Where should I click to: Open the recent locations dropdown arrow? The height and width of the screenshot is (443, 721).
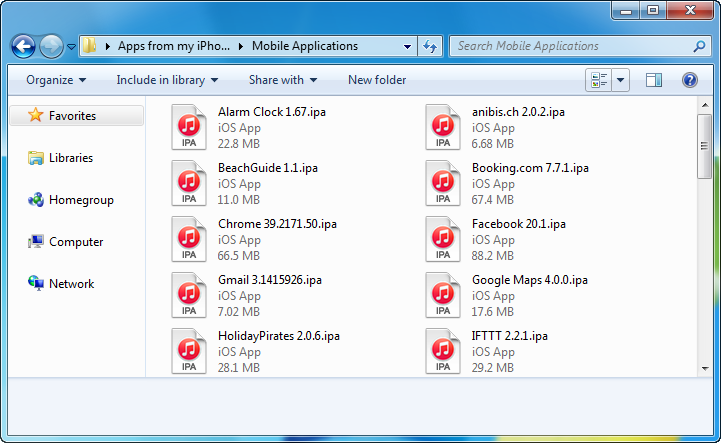click(71, 47)
